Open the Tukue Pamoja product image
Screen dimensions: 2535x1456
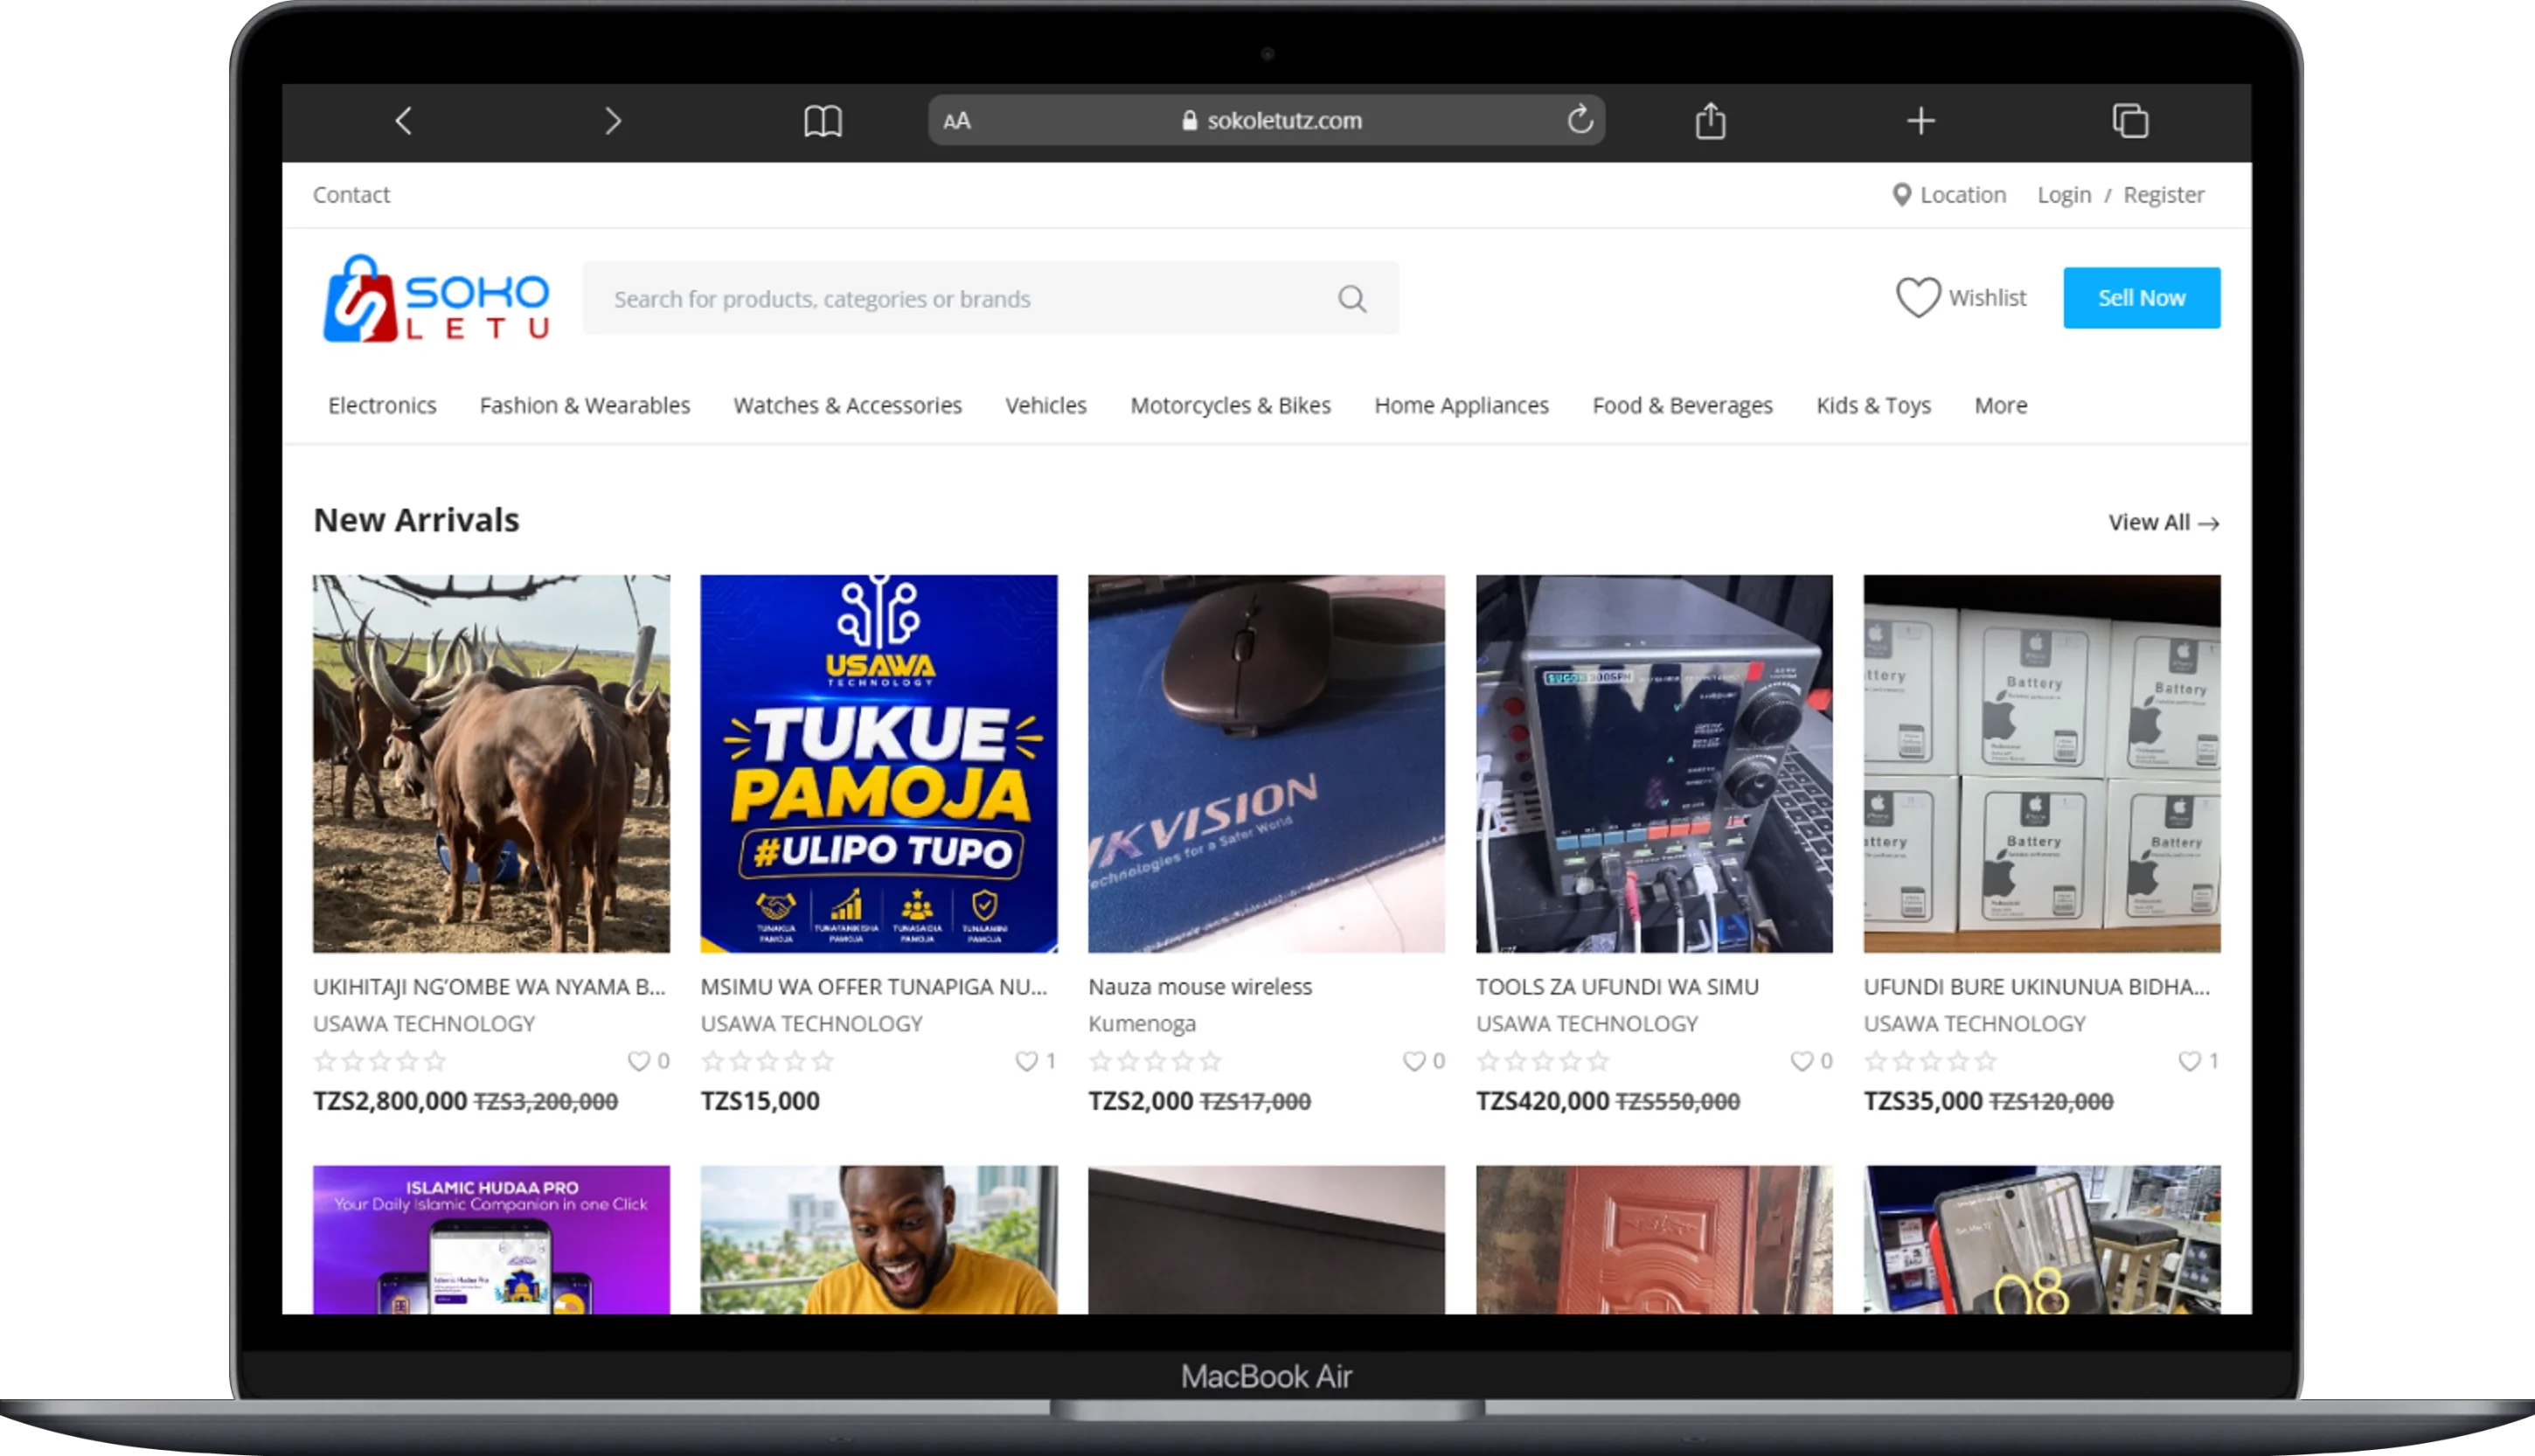[x=879, y=763]
